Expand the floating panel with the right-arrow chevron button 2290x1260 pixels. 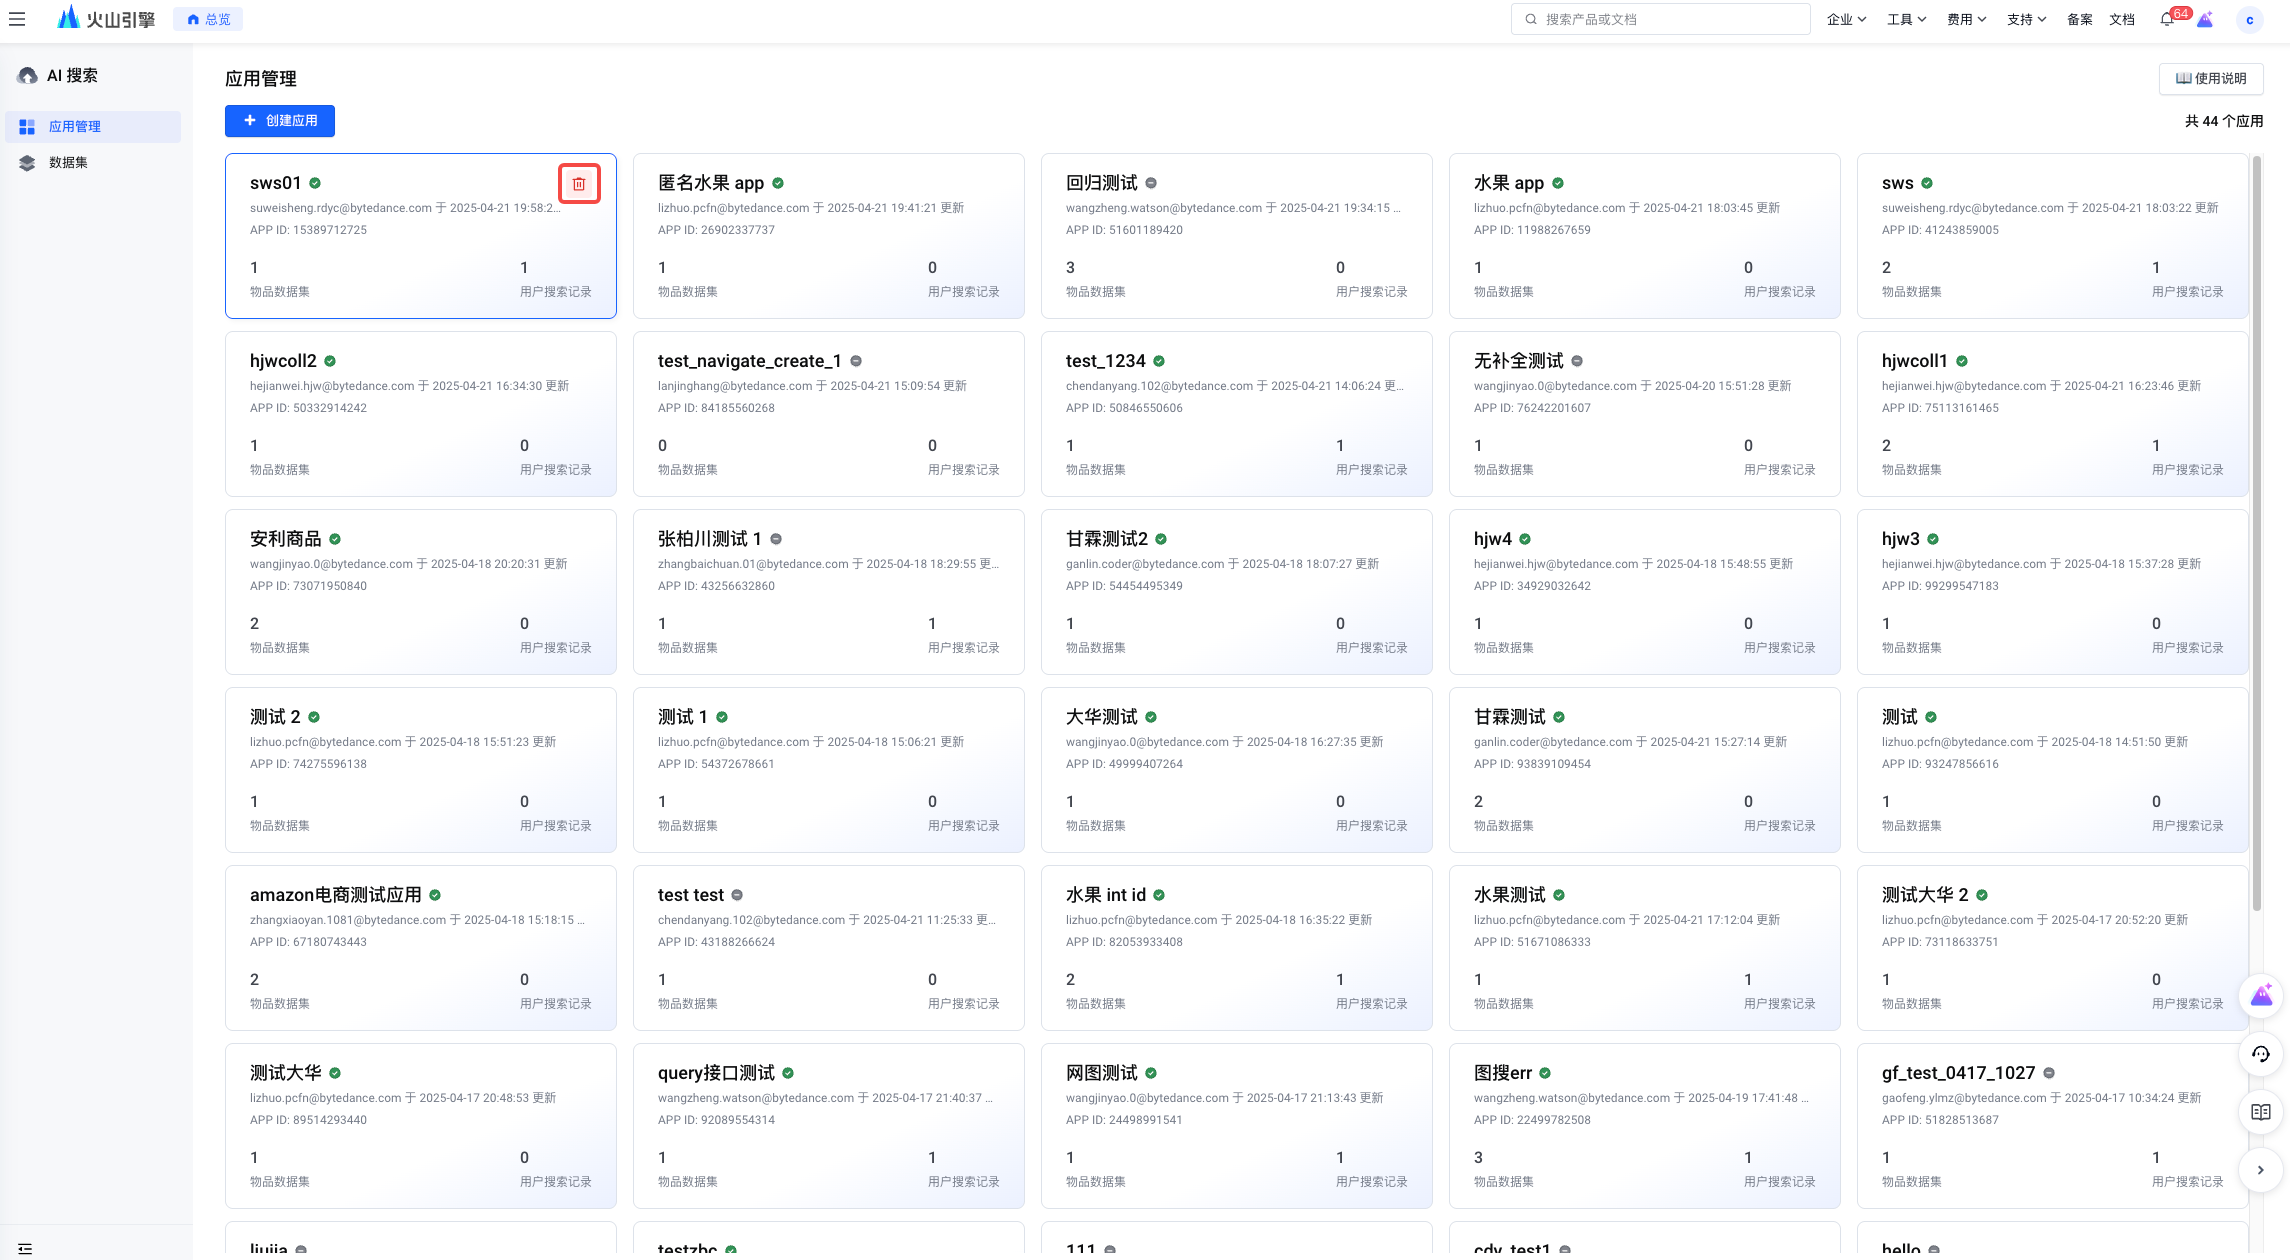2261,1170
